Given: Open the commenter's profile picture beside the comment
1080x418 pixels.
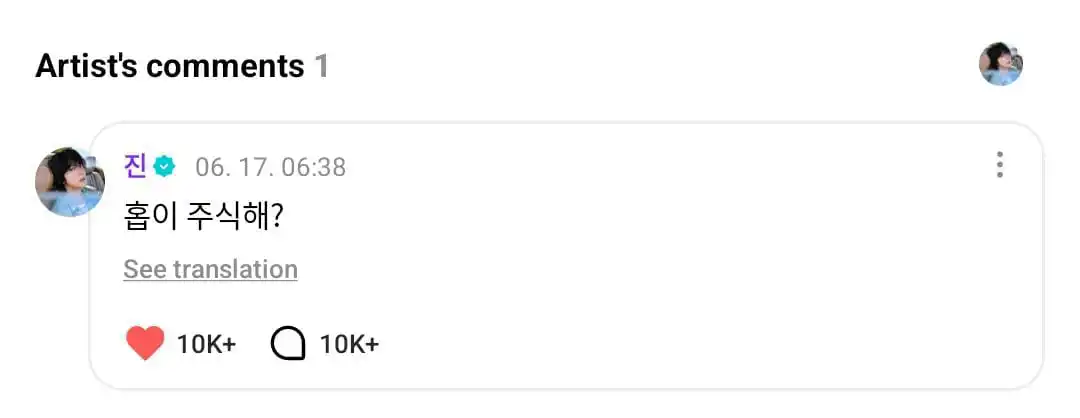Looking at the screenshot, I should (x=70, y=182).
